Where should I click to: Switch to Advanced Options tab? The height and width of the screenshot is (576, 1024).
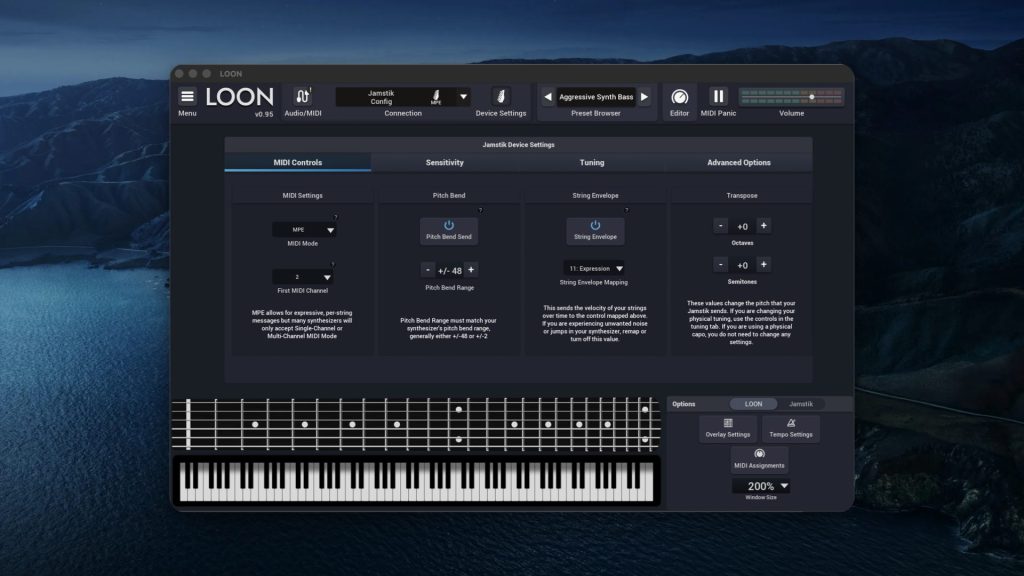click(x=739, y=163)
